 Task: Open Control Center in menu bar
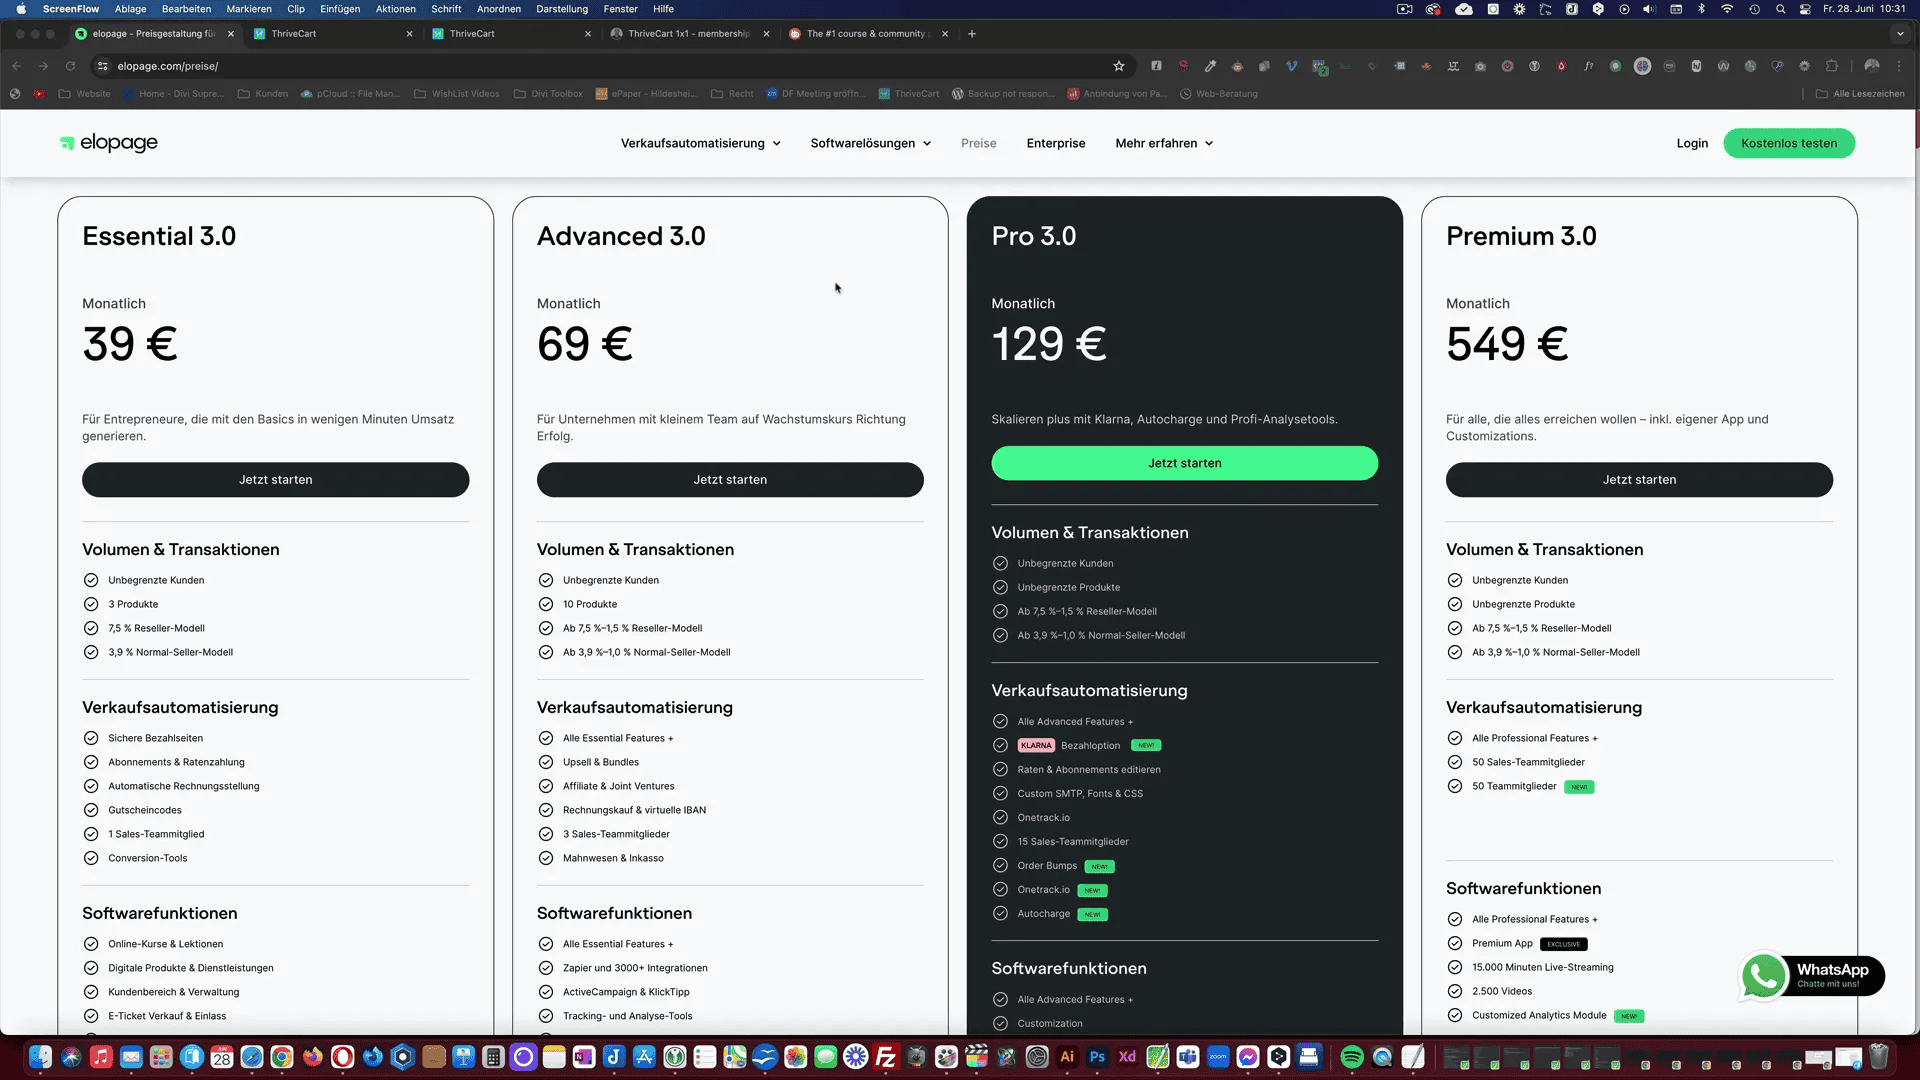click(1805, 9)
